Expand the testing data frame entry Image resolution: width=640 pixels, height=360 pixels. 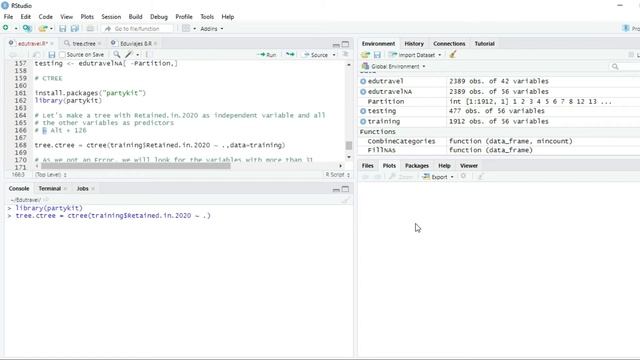pyautogui.click(x=363, y=111)
